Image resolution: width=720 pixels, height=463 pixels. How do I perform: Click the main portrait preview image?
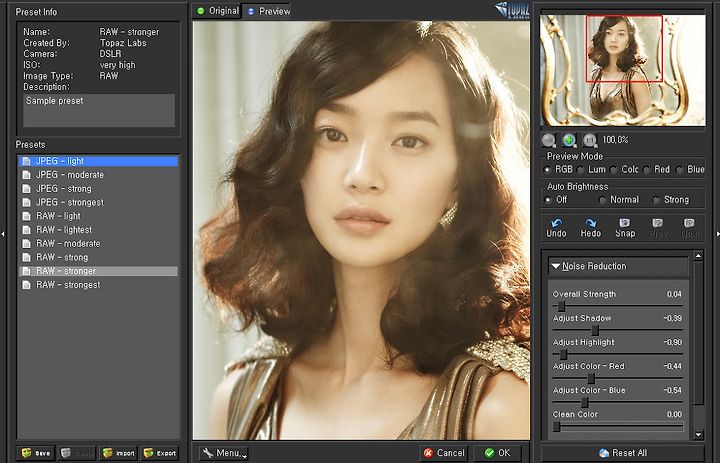[x=361, y=230]
